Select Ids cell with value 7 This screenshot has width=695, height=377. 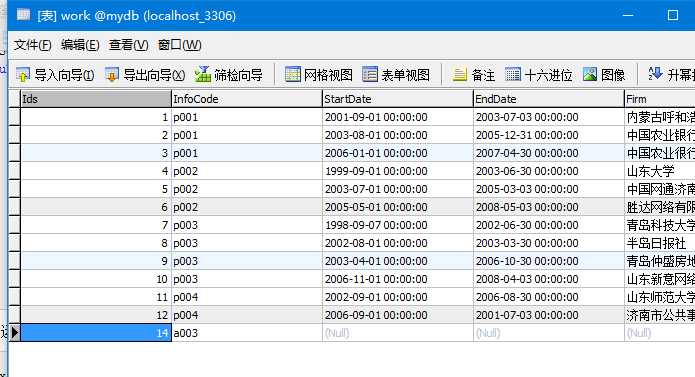point(96,225)
